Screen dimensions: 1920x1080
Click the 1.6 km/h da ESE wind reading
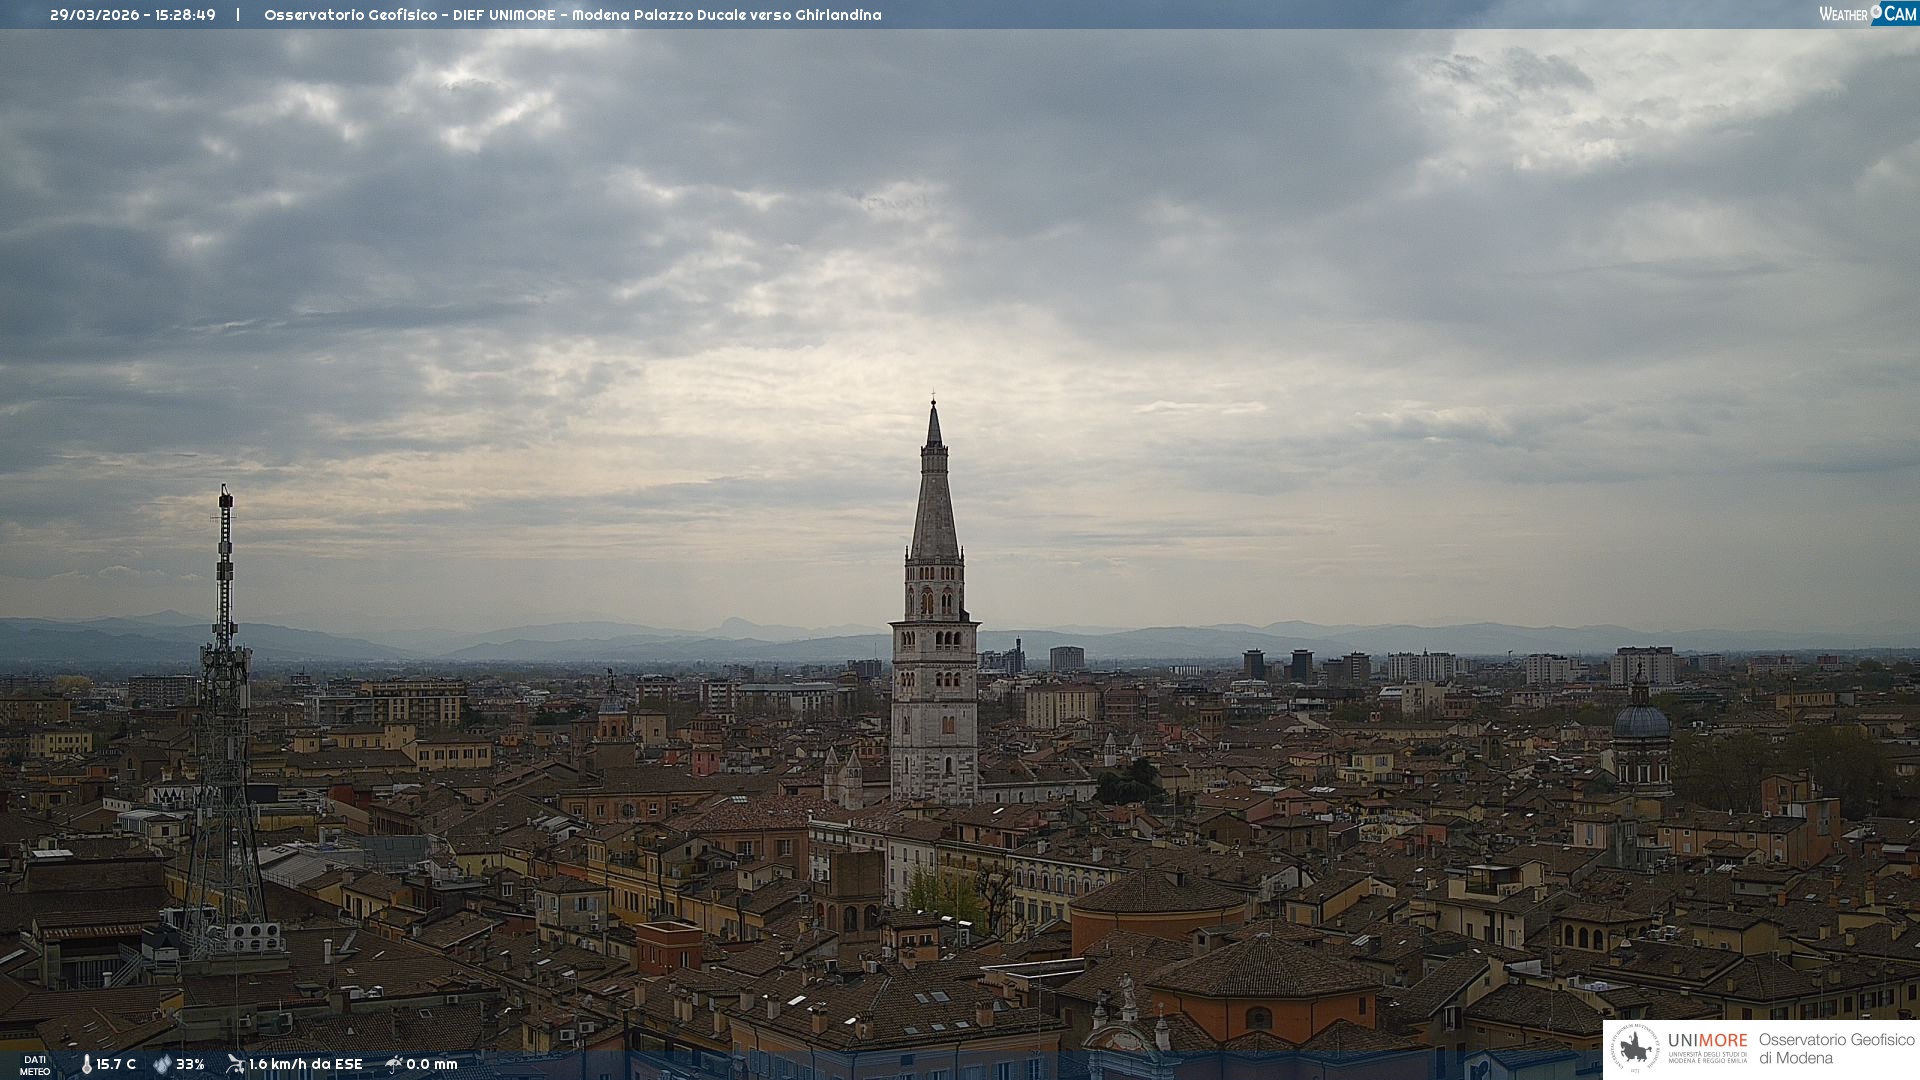coord(305,1064)
